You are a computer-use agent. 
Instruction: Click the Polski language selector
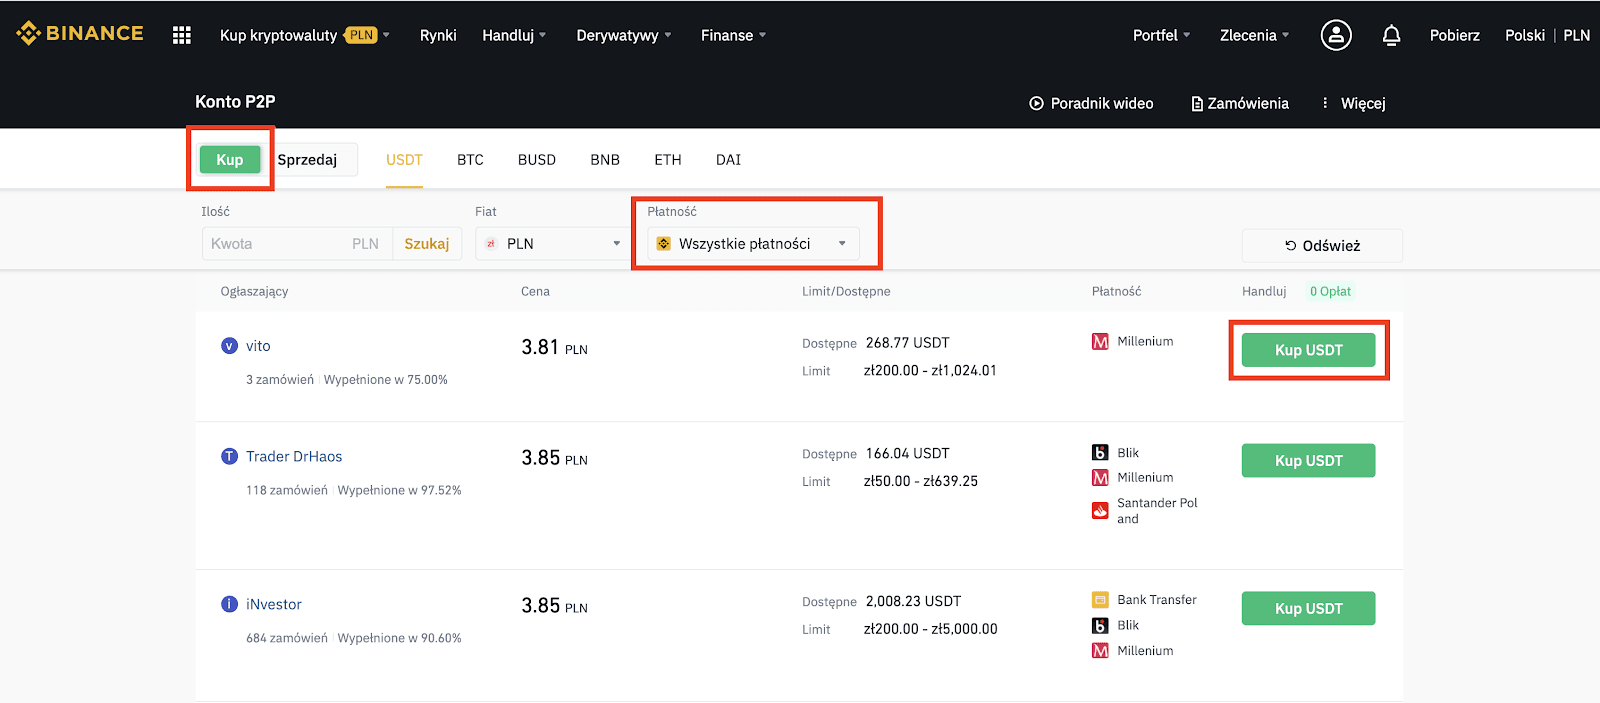click(1525, 35)
